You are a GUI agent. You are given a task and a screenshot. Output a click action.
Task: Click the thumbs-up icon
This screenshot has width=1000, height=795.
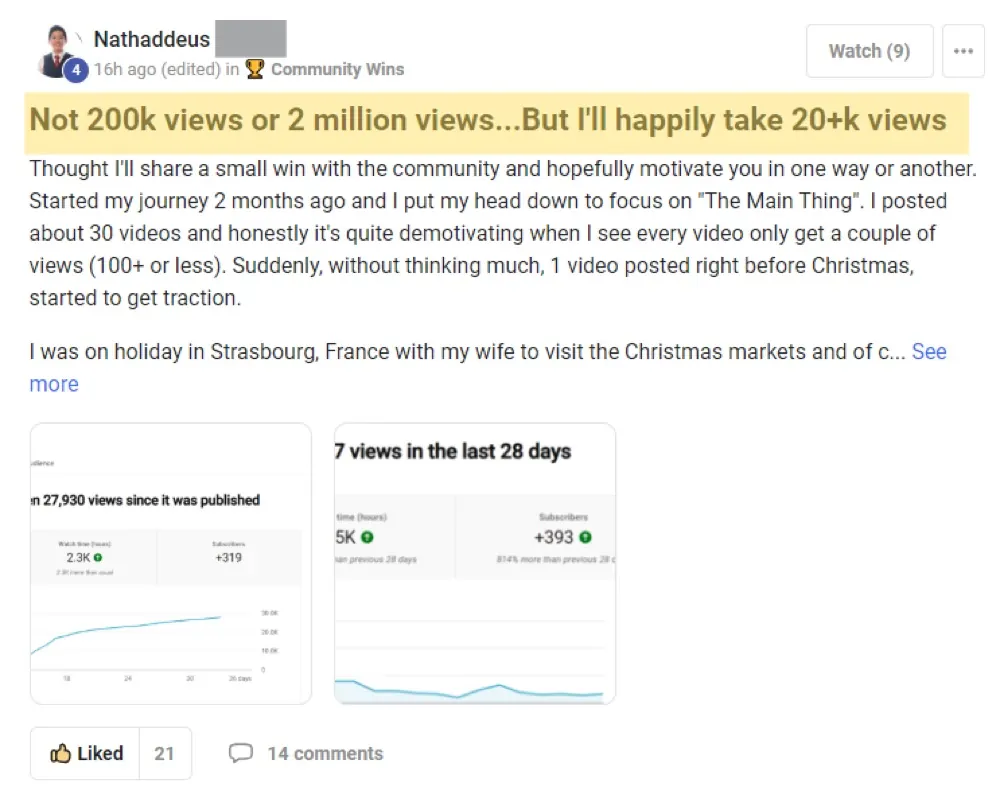tap(61, 753)
